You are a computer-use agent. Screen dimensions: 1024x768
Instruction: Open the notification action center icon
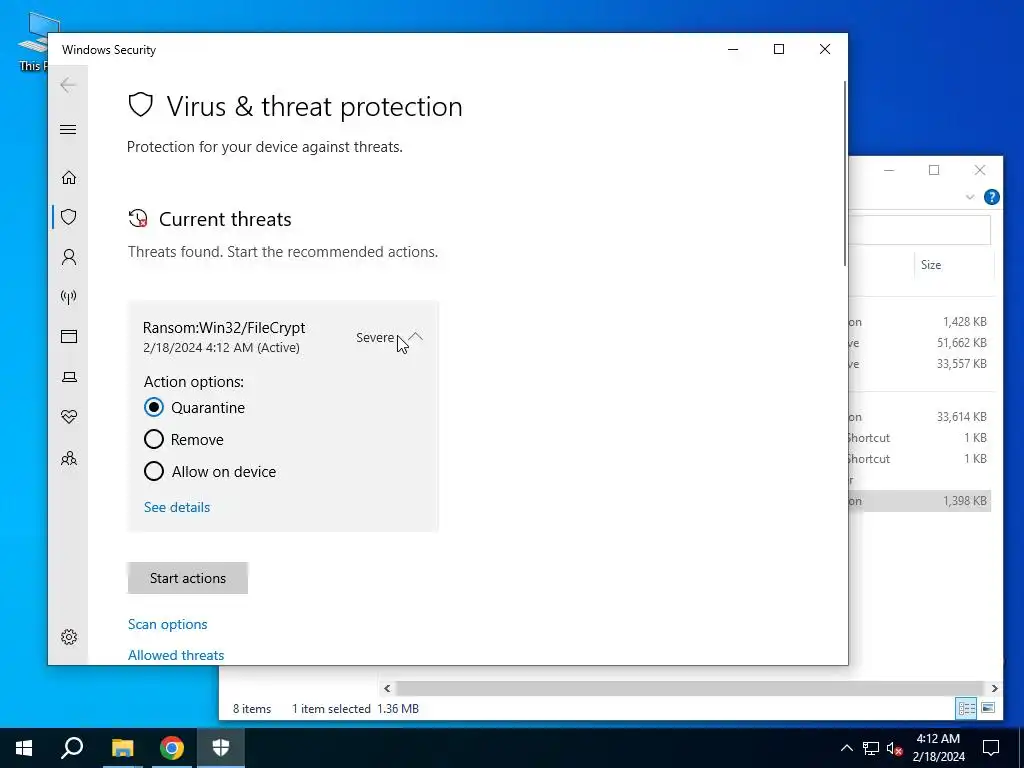point(991,748)
